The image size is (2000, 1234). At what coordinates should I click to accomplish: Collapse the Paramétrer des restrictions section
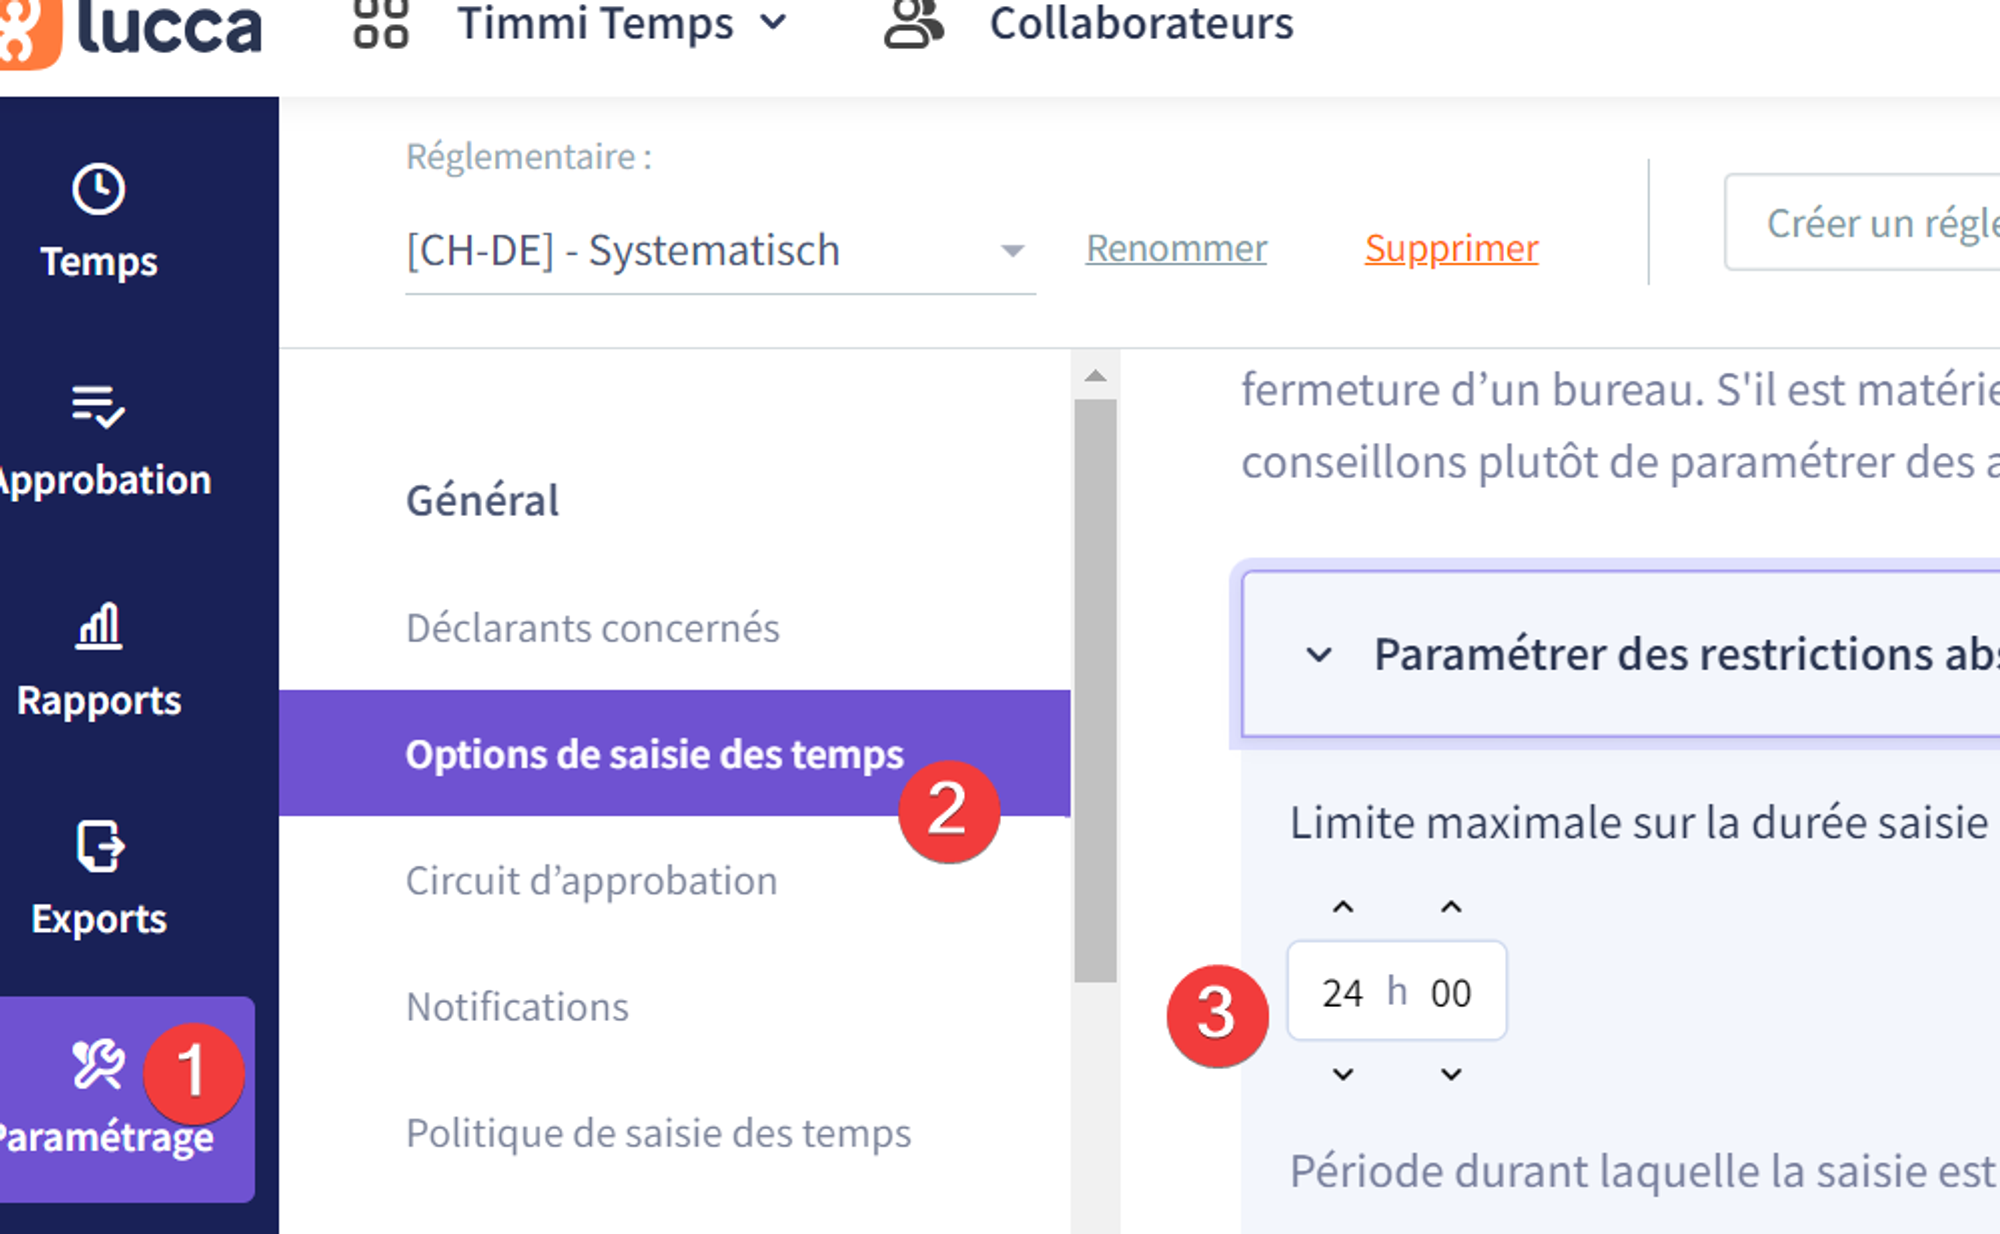(1319, 655)
